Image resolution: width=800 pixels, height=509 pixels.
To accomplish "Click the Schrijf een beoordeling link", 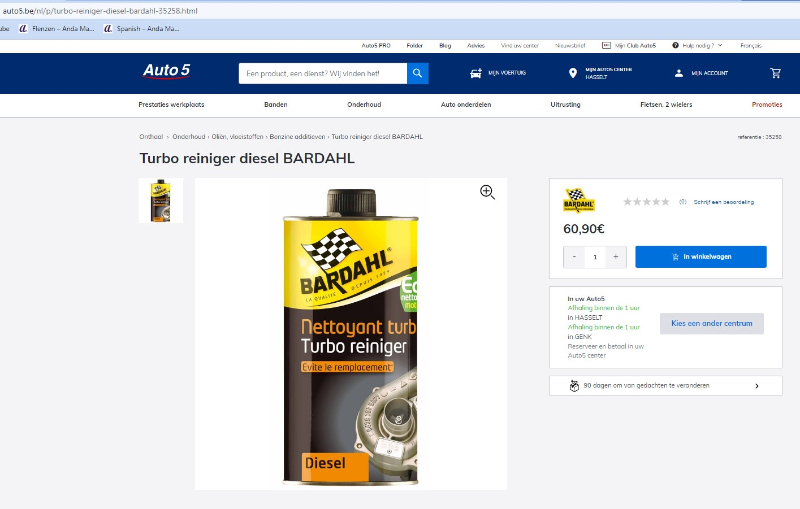I will (724, 202).
